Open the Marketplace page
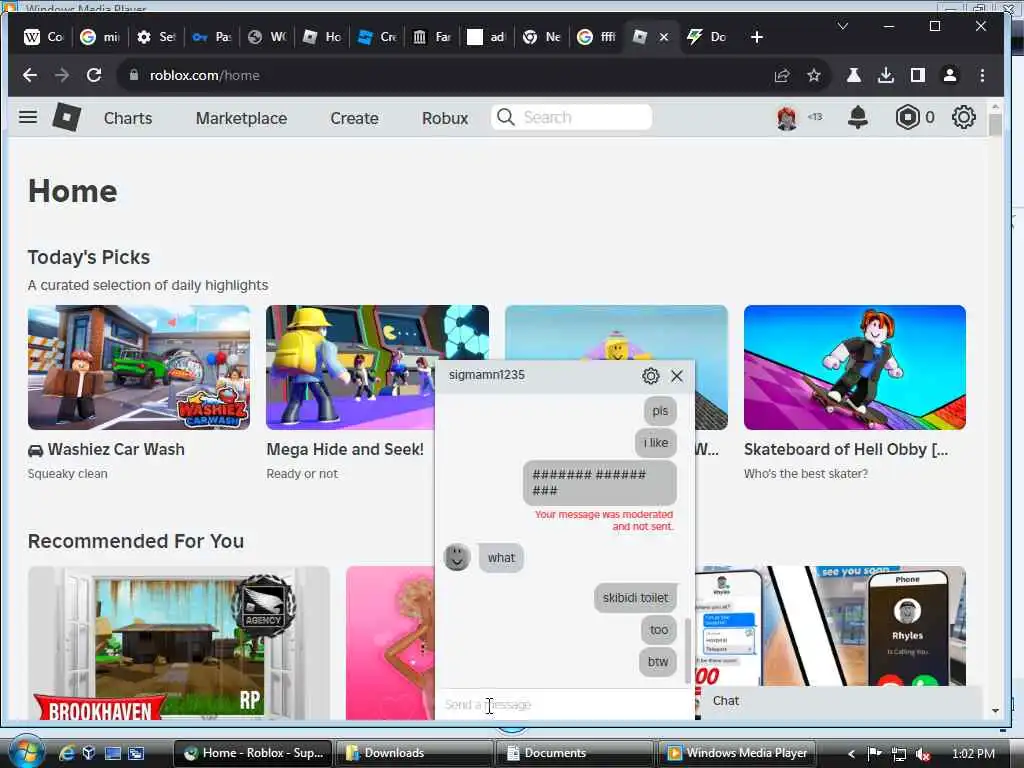The height and width of the screenshot is (768, 1024). [x=241, y=118]
